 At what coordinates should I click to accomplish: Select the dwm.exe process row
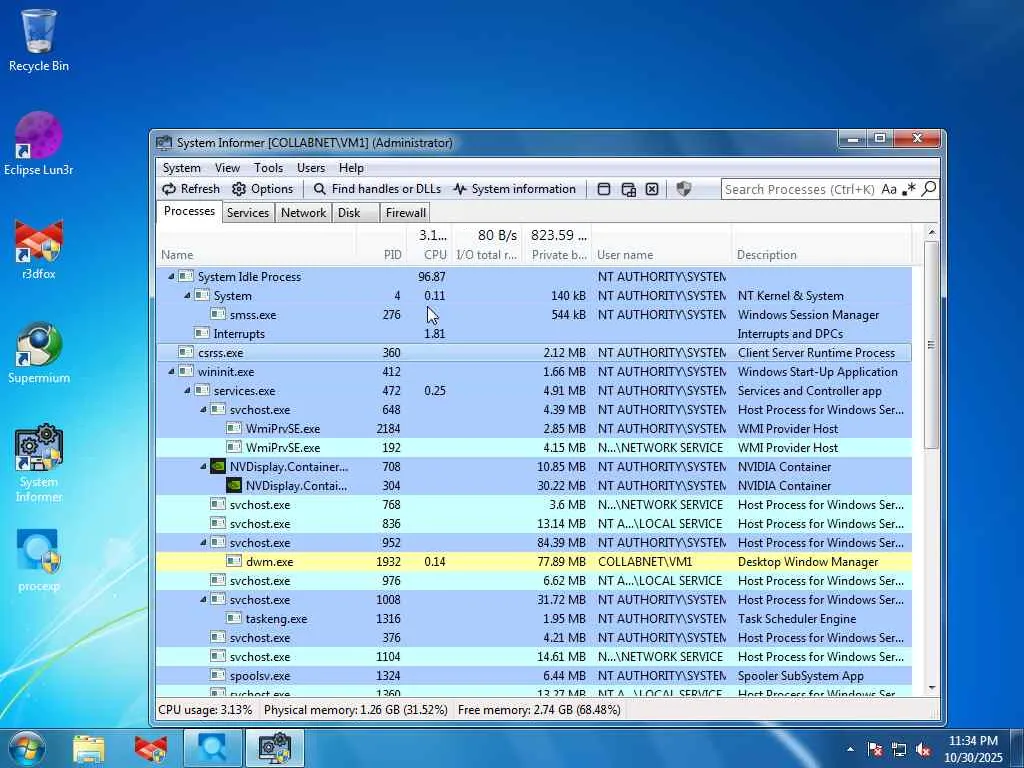[x=534, y=562]
